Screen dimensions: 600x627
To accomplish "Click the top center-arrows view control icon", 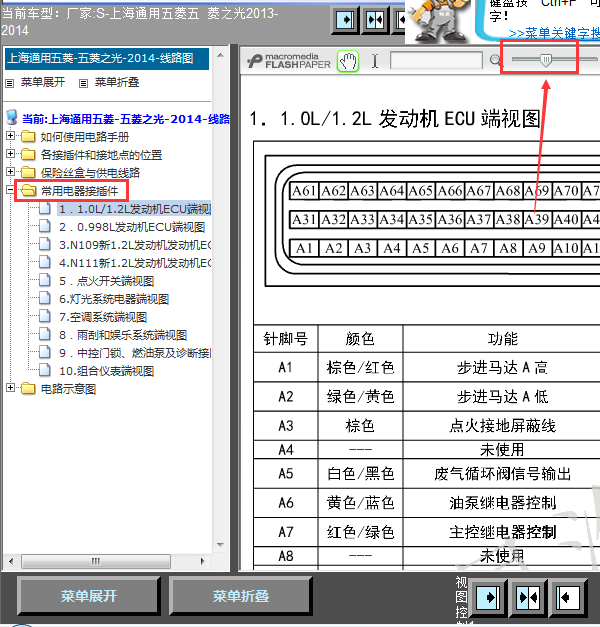I will tap(375, 19).
